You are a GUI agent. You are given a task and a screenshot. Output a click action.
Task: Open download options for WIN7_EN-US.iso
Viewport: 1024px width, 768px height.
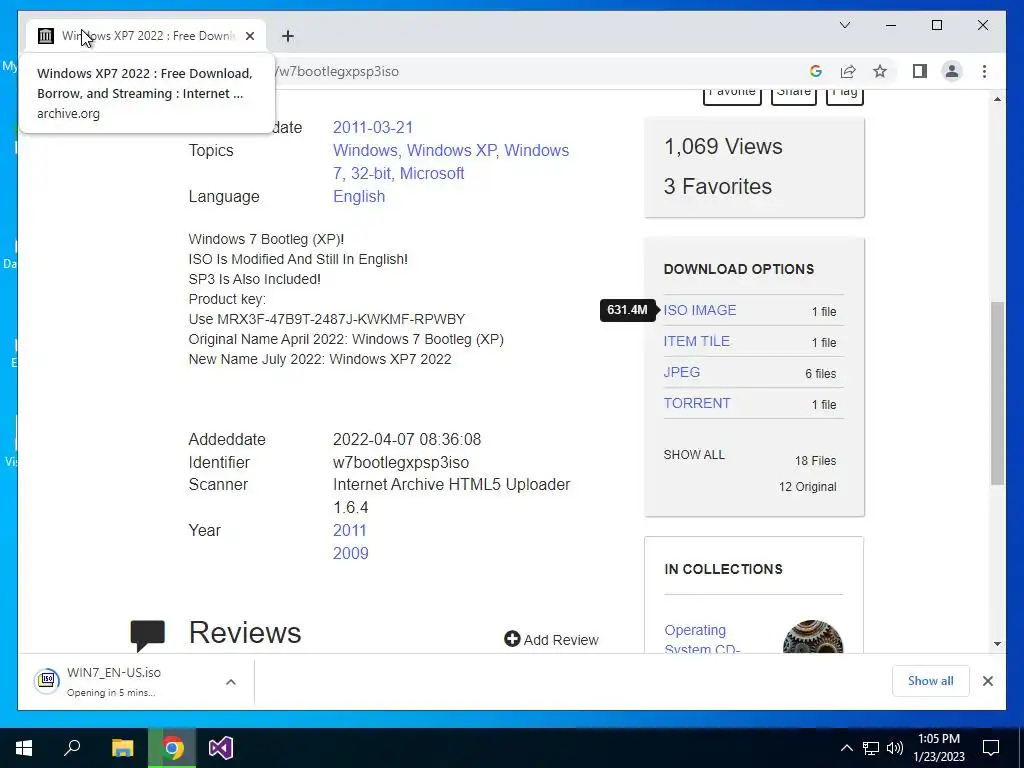tap(231, 682)
